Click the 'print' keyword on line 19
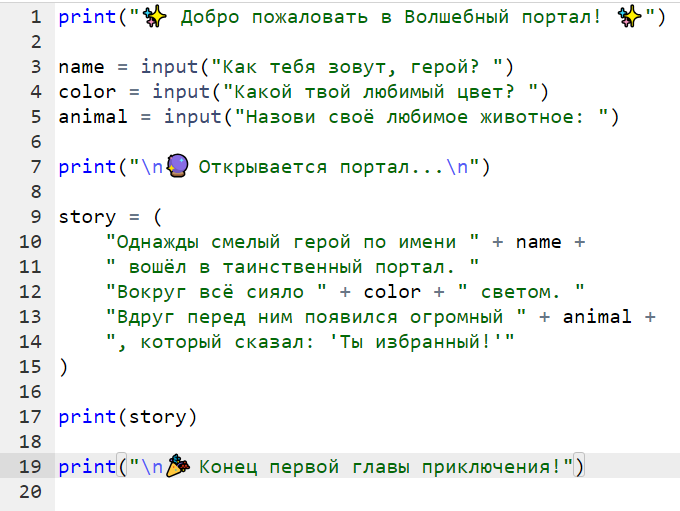The height and width of the screenshot is (511, 680). (87, 468)
